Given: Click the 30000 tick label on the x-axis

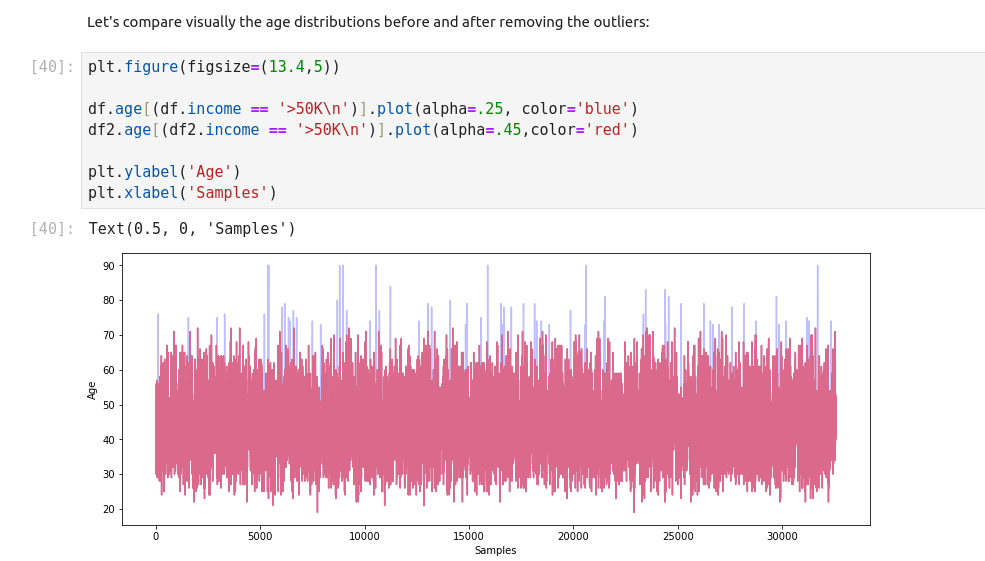Looking at the screenshot, I should [x=781, y=536].
